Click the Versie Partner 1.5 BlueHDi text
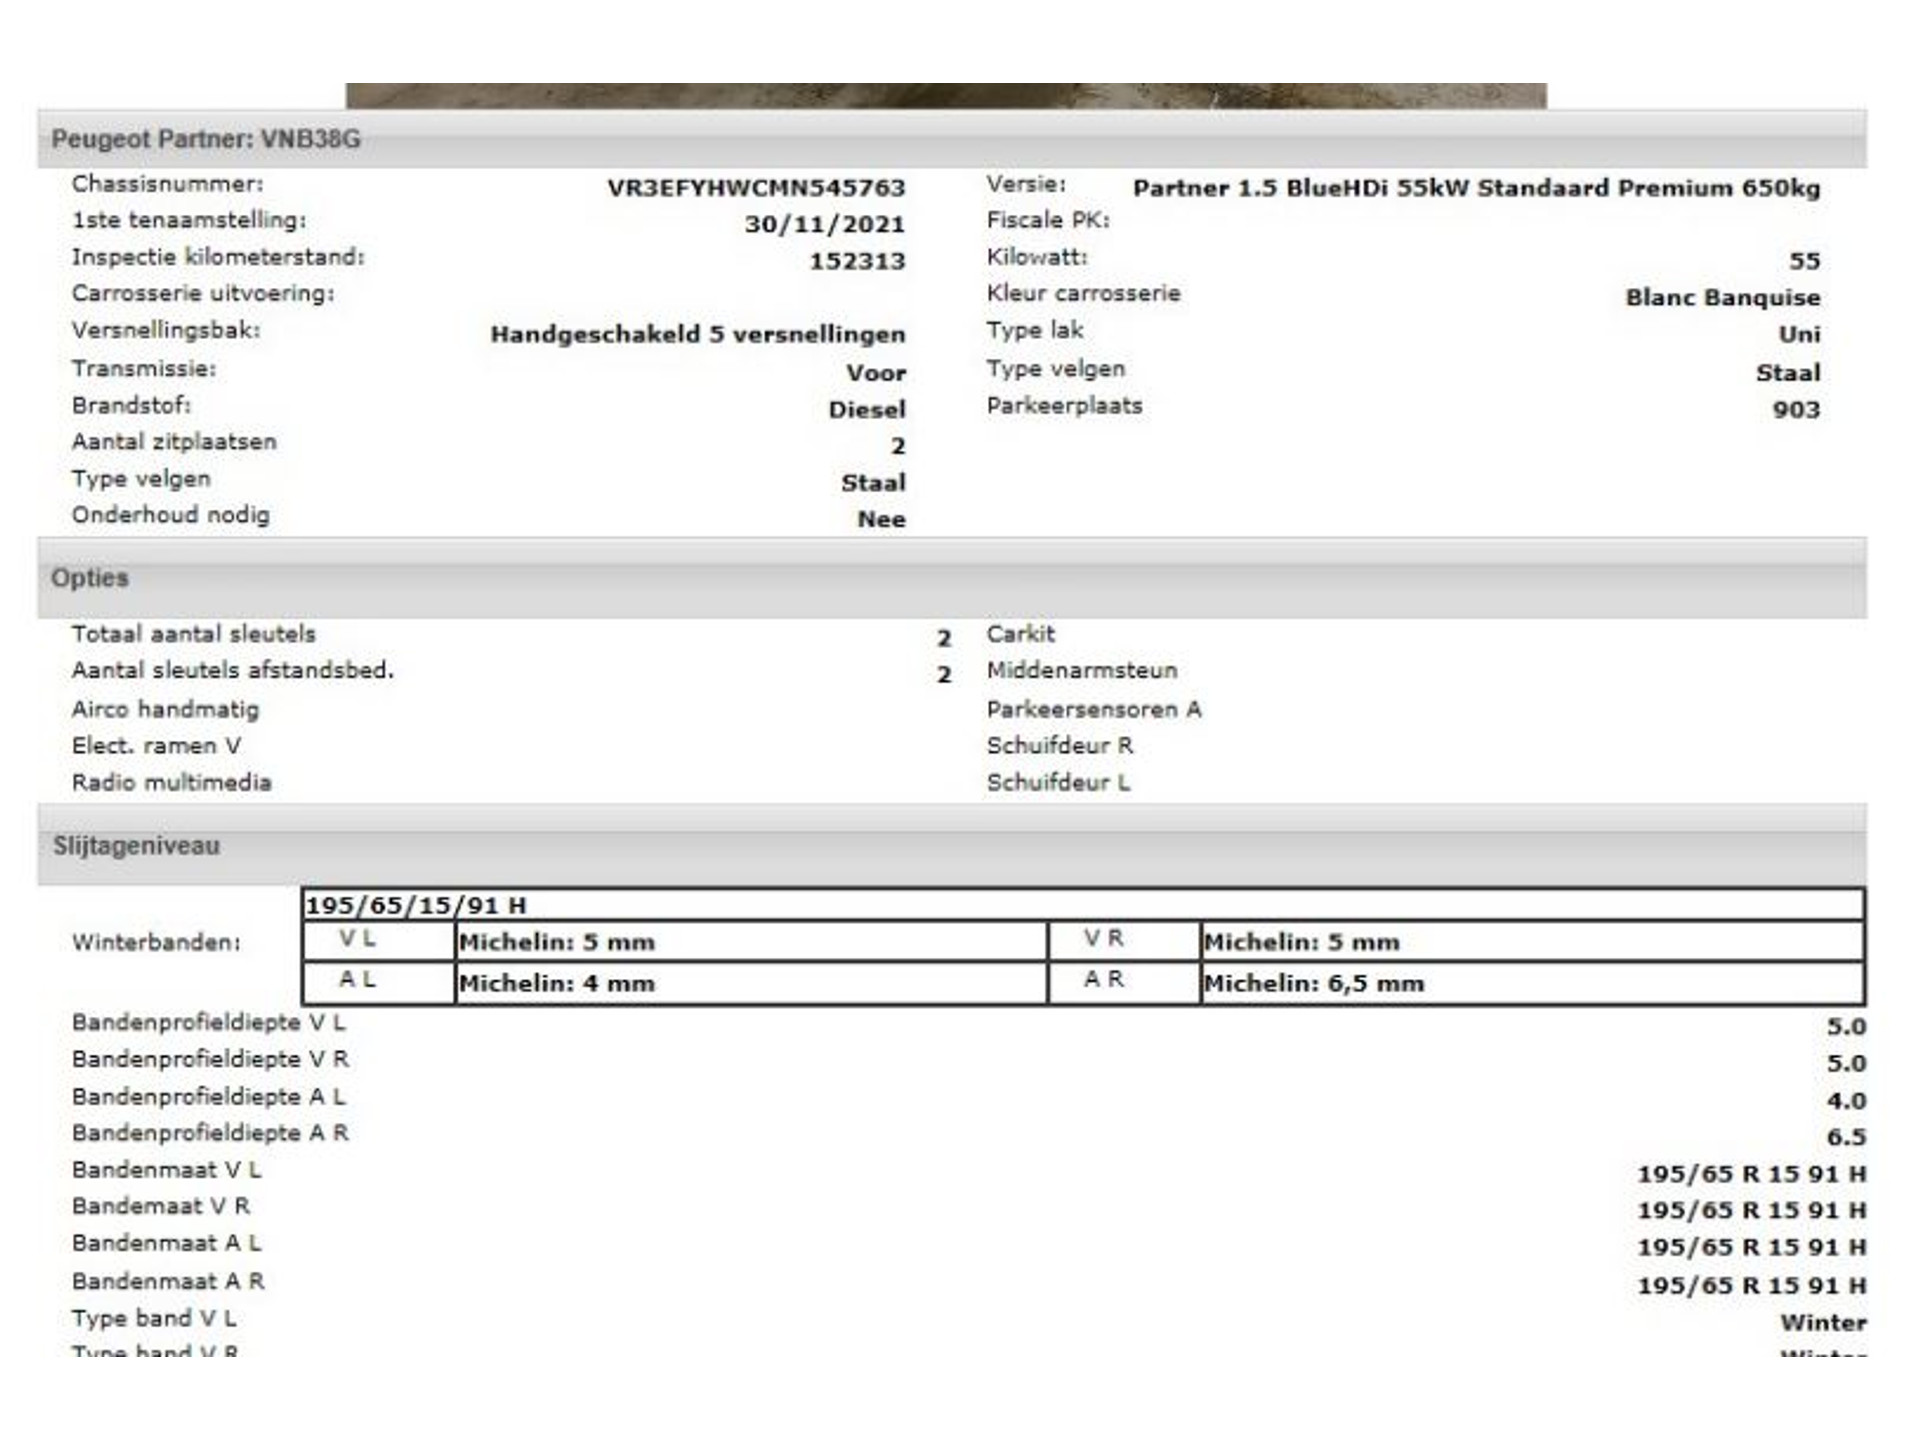Viewport: 1920px width, 1440px height. [1476, 188]
